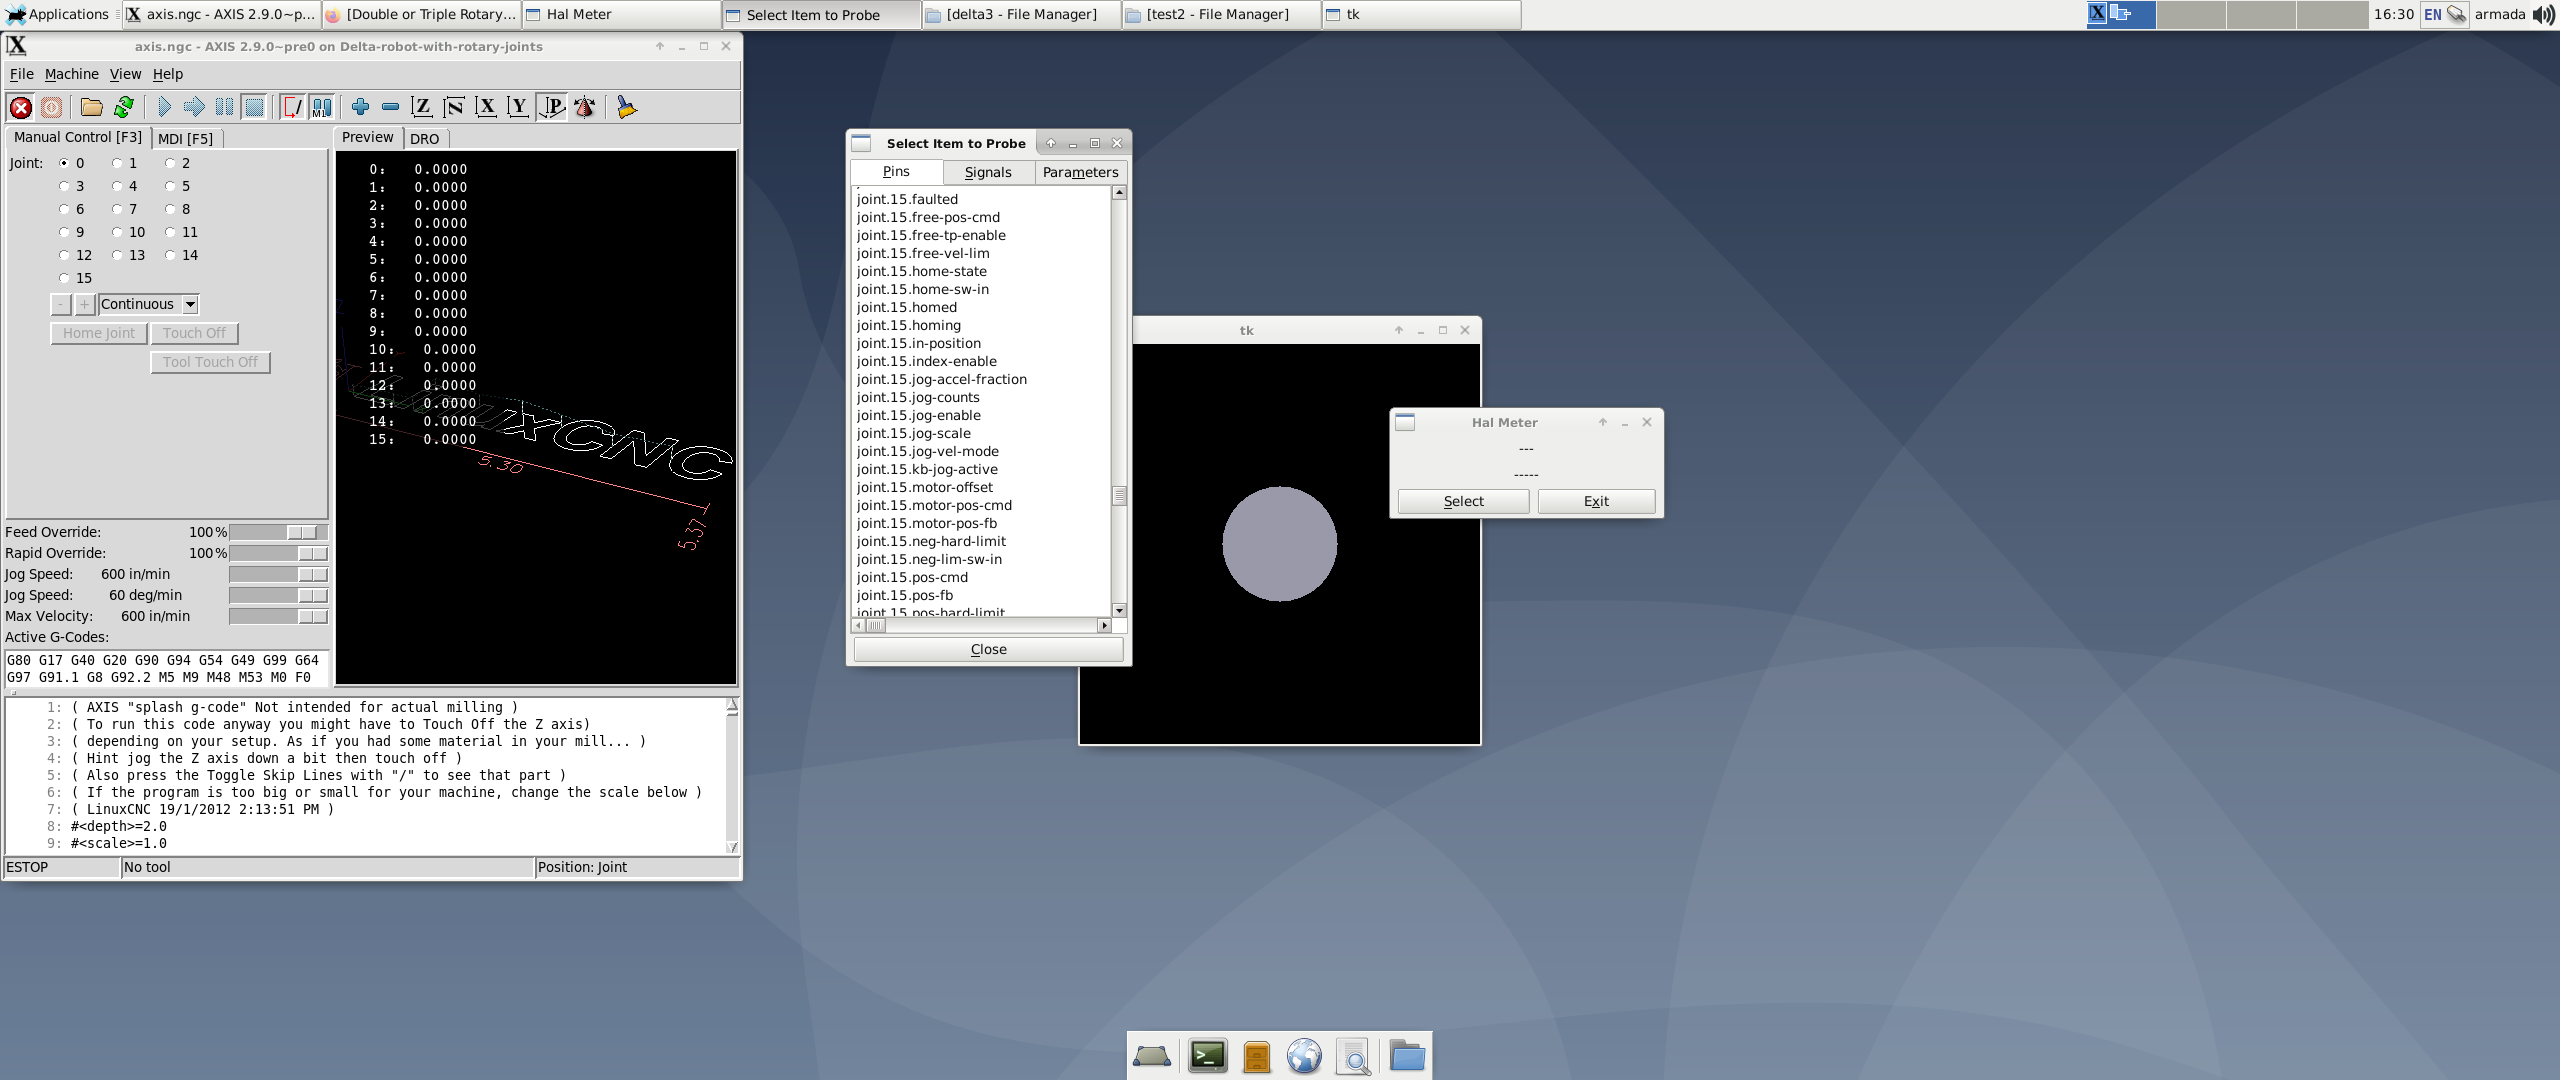
Task: Click the Step arrow icon in AXIS toolbar
Action: point(194,107)
